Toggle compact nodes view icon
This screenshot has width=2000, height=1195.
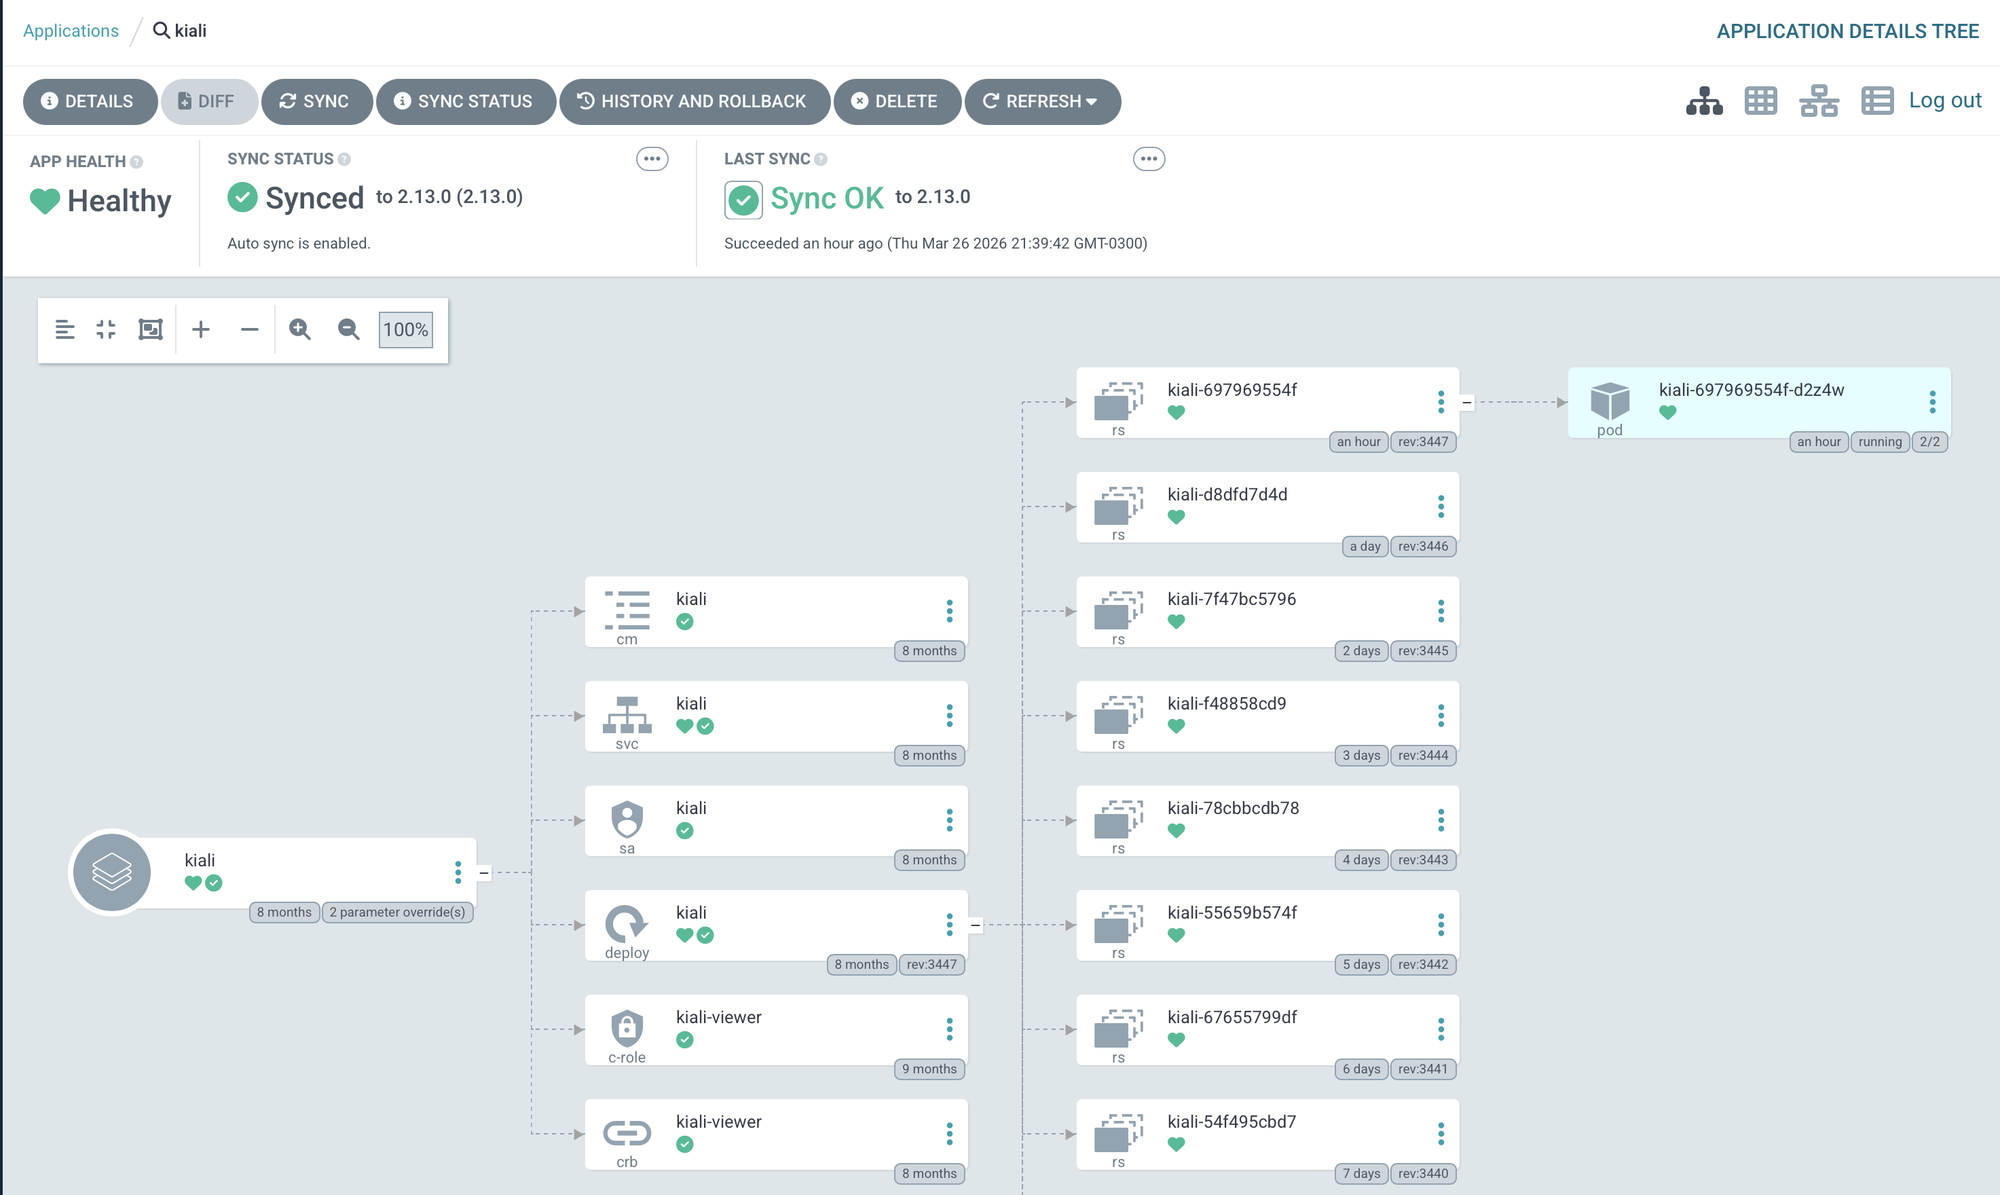(106, 329)
